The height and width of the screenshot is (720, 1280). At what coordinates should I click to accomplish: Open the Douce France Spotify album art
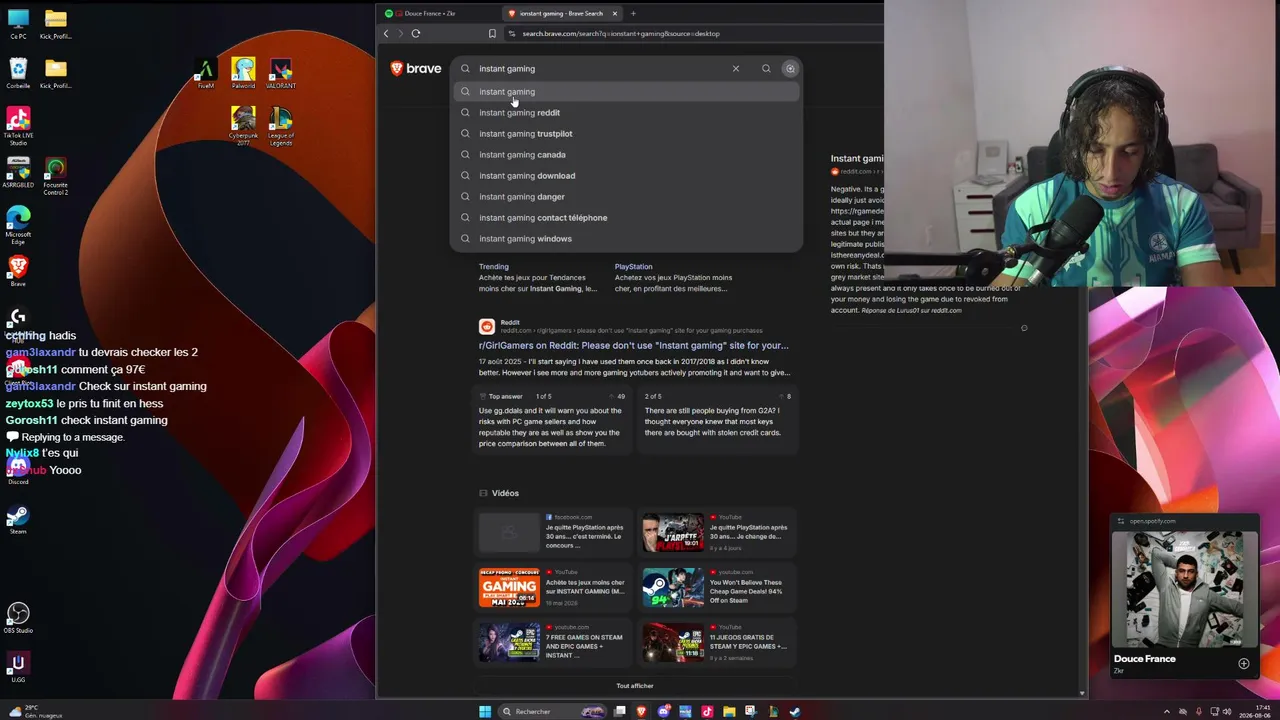[x=1185, y=589]
